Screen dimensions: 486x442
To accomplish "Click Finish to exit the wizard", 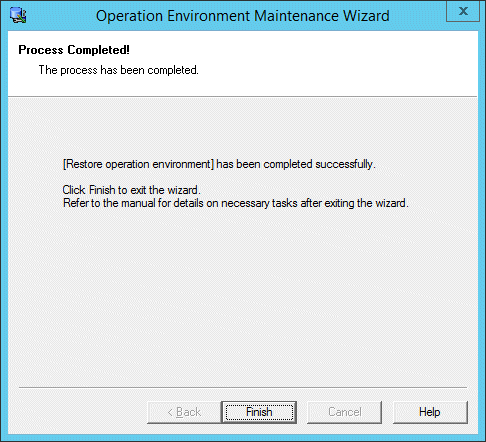I will 259,412.
